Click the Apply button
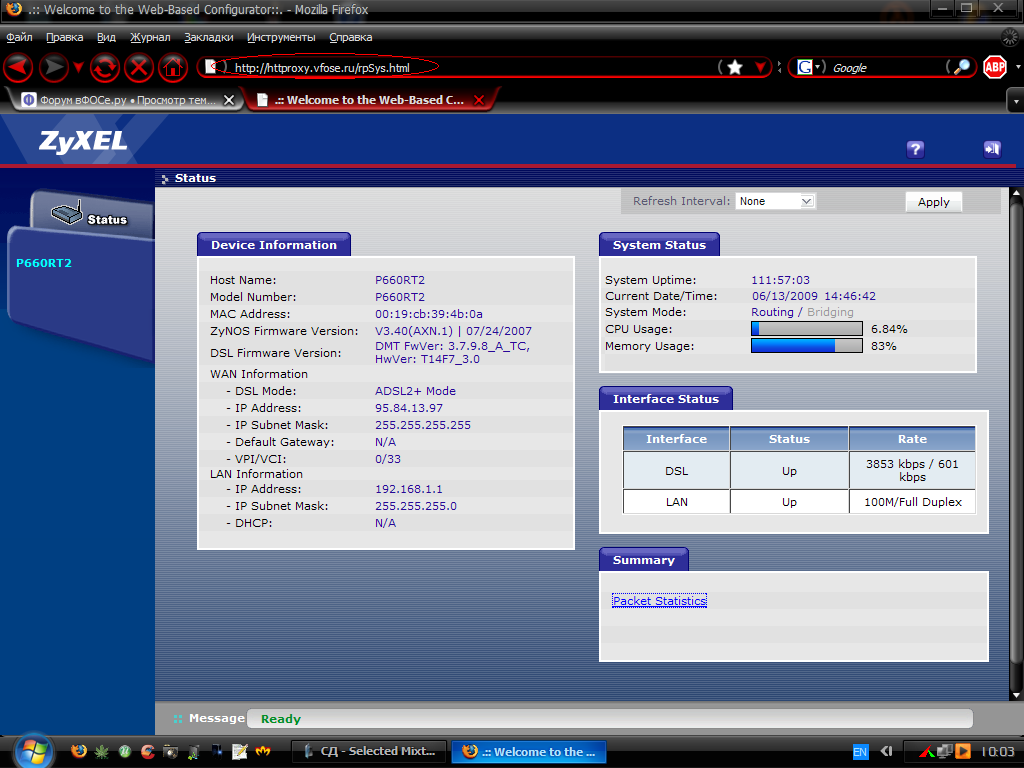This screenshot has height=768, width=1024. click(933, 201)
